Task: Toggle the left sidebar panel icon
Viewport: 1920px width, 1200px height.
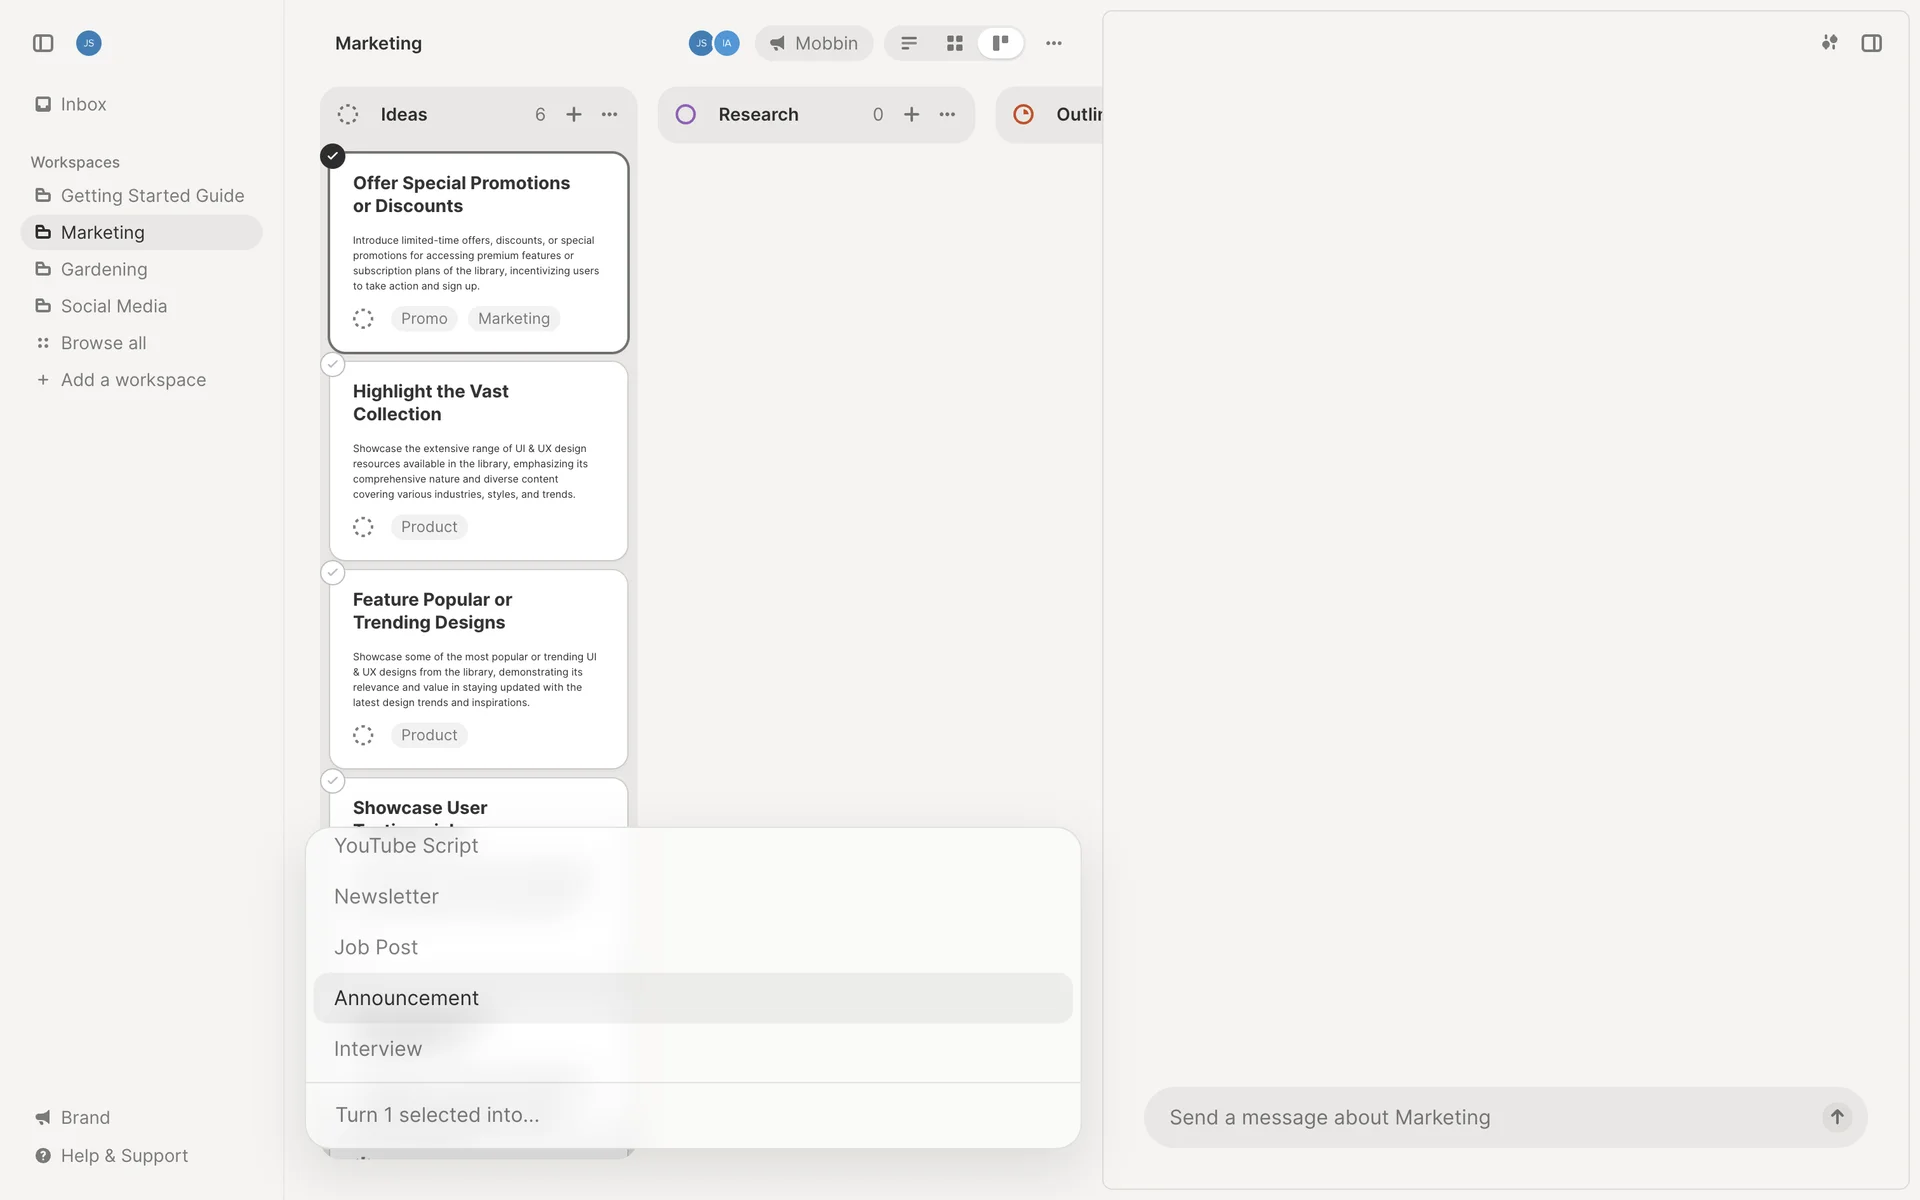Action: (x=43, y=43)
